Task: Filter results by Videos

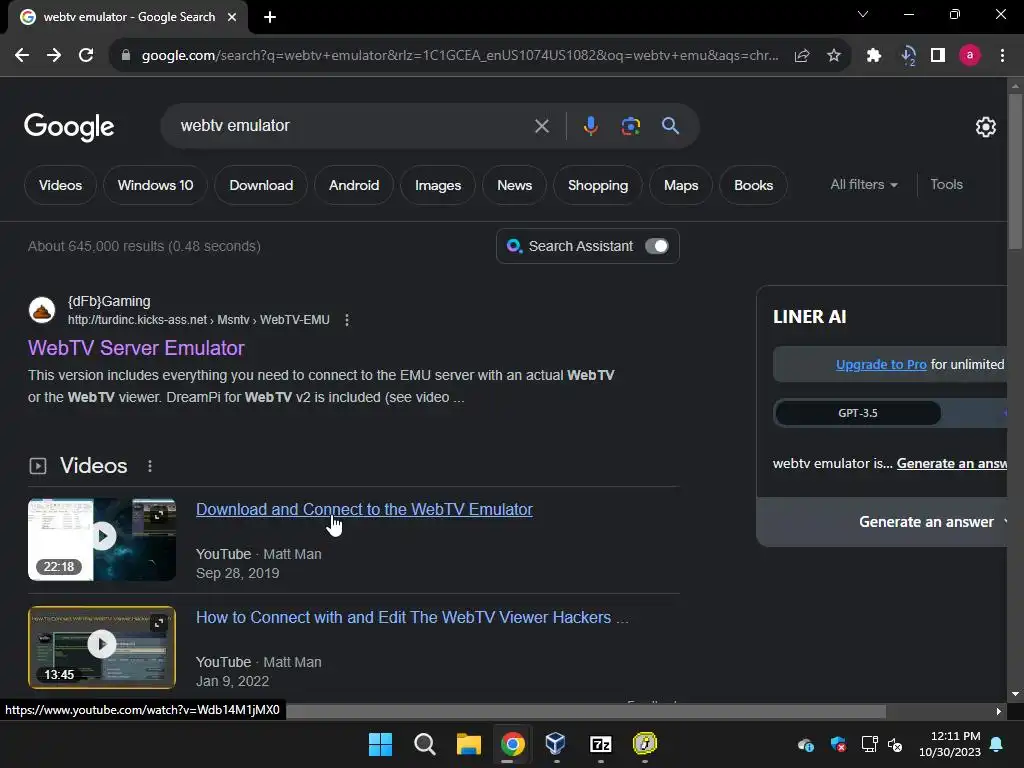Action: [60, 185]
